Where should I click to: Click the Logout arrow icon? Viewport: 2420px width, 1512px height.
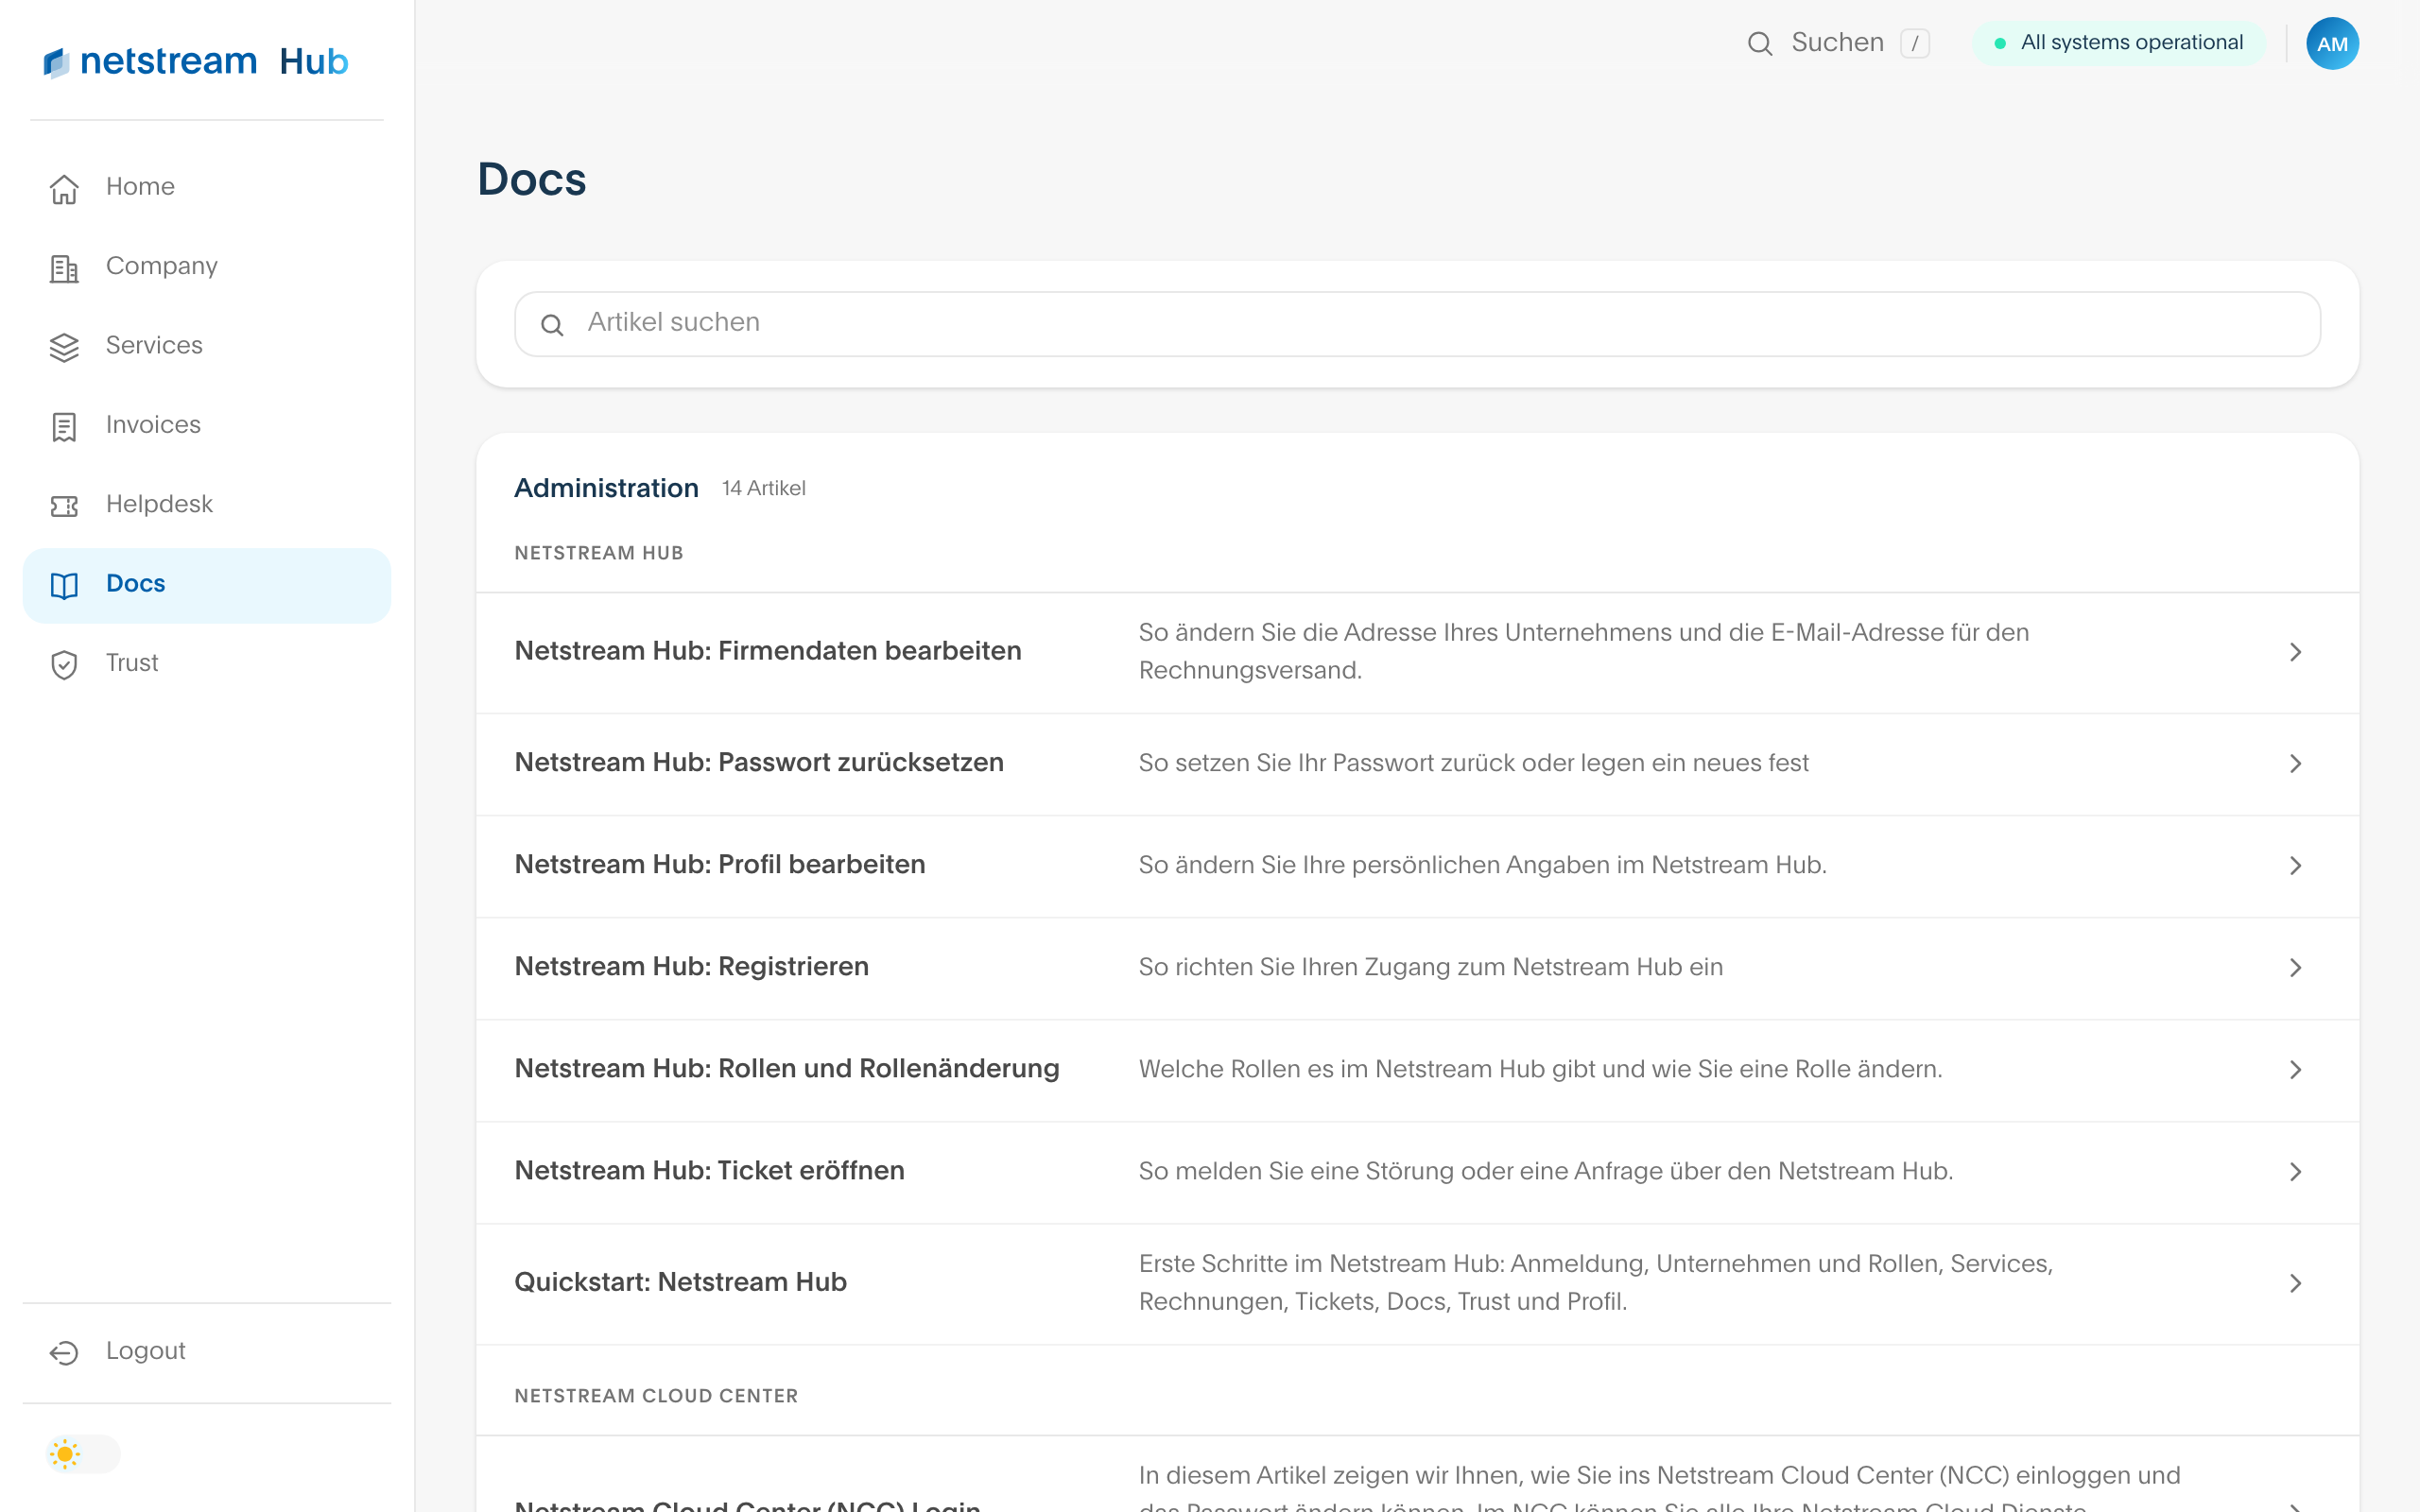(x=64, y=1352)
